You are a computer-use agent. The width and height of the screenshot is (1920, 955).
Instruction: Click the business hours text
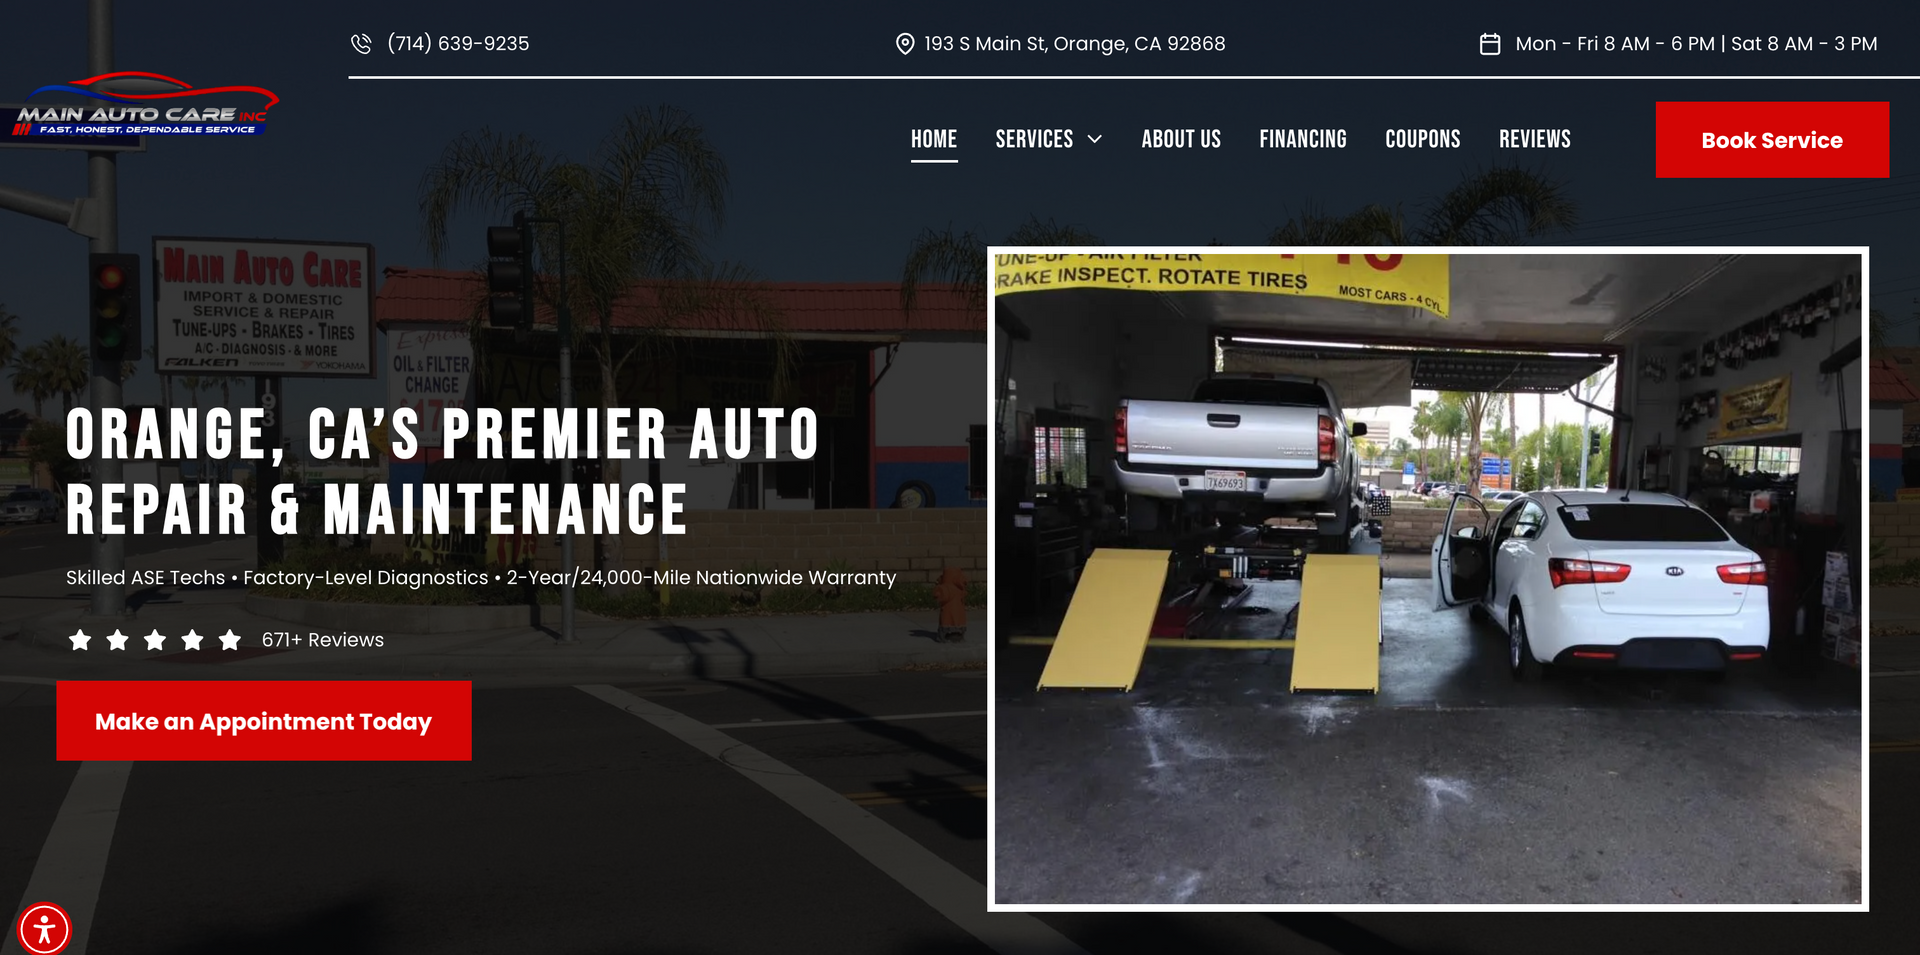(x=1696, y=44)
